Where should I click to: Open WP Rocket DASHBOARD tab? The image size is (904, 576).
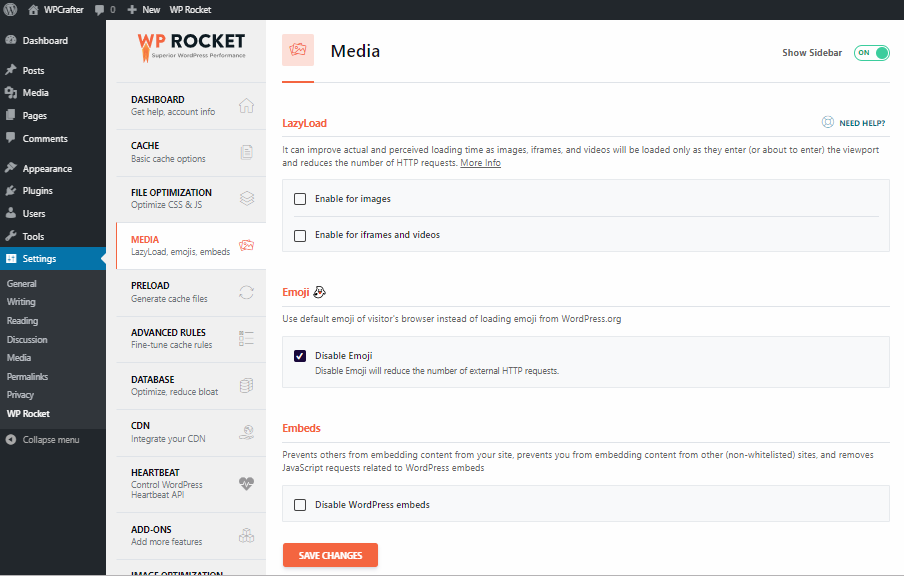(191, 106)
